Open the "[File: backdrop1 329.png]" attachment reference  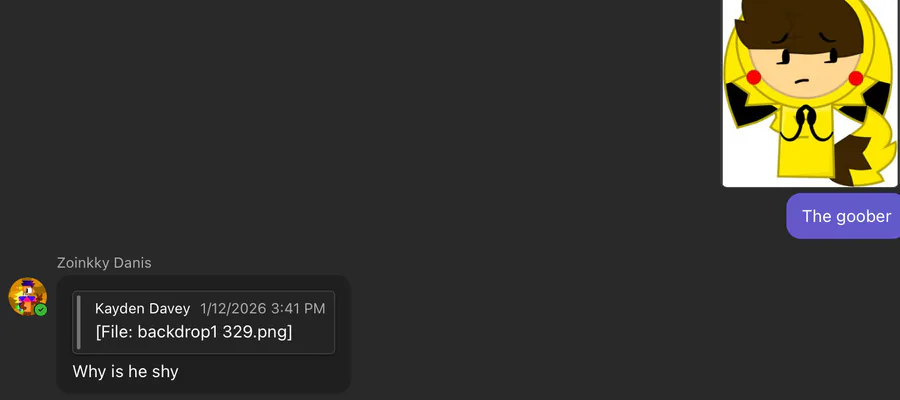click(x=193, y=332)
